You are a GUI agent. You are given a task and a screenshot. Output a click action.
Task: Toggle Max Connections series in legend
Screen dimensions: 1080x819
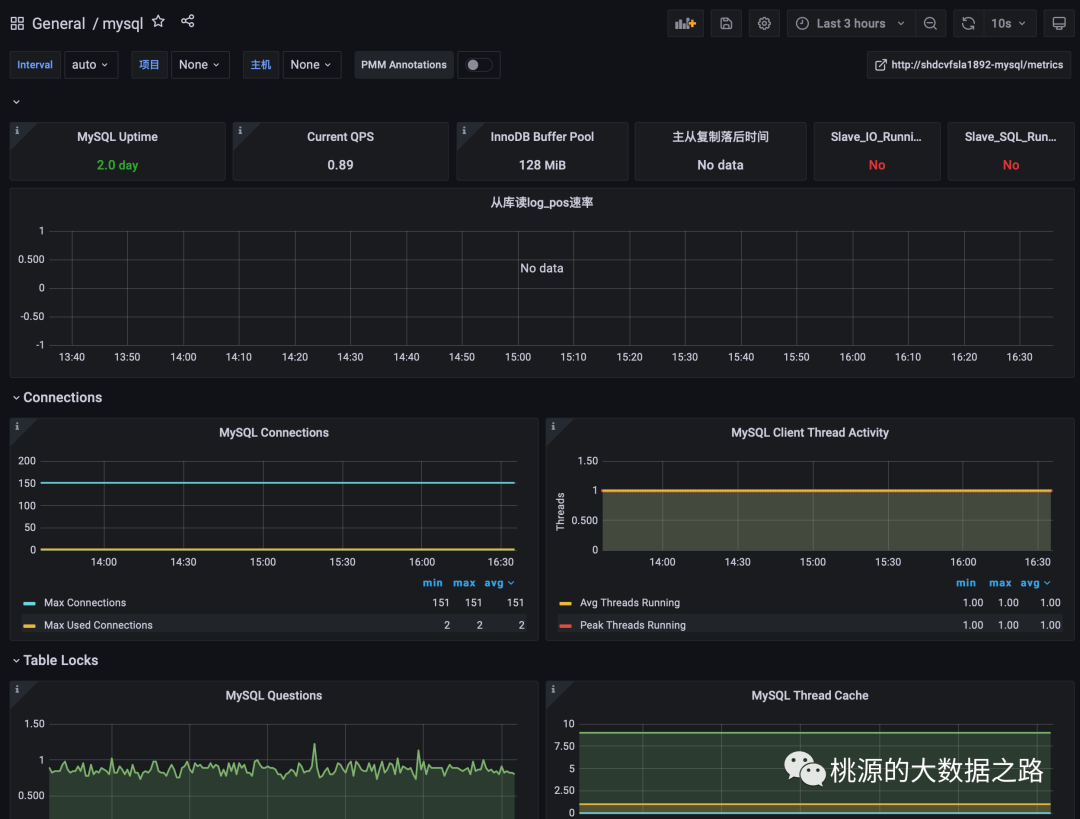(x=85, y=603)
